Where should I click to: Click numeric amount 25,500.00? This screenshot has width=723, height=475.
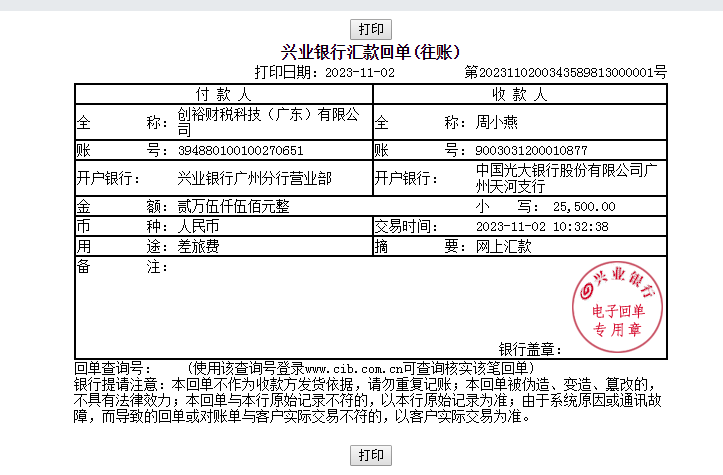(x=584, y=207)
